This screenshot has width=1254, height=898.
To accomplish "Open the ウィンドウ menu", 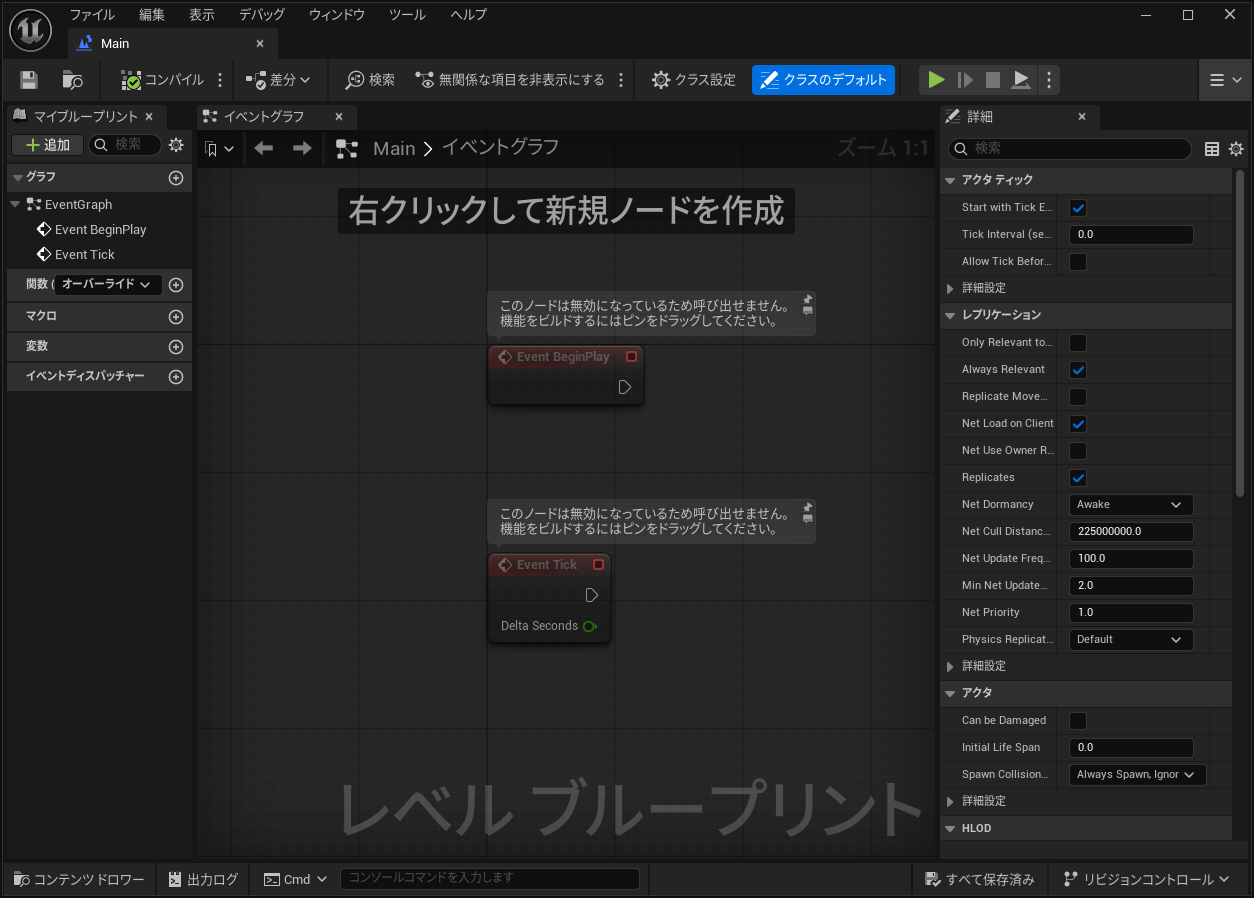I will 337,15.
